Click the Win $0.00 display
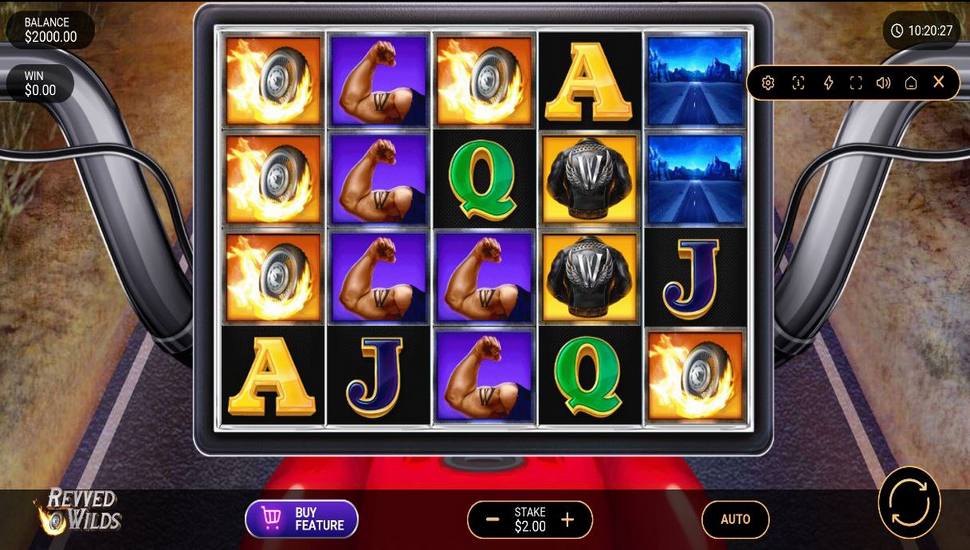Screen dimensions: 970x550 pos(40,84)
